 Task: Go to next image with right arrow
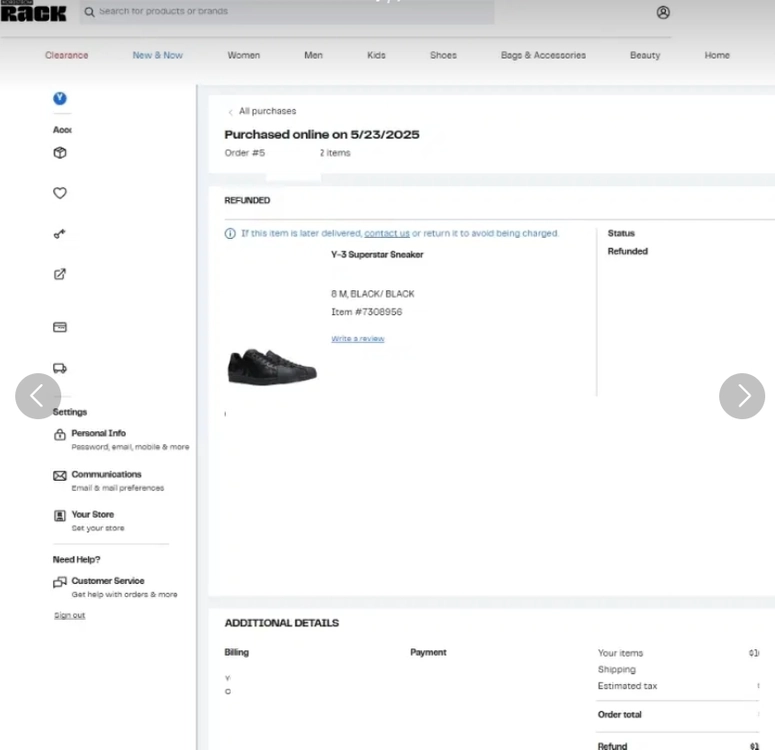point(742,396)
